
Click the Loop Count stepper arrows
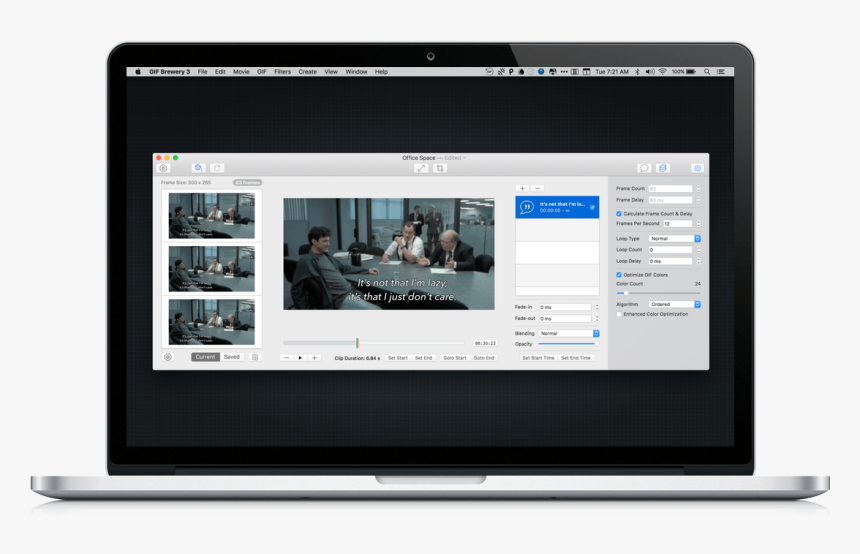click(x=698, y=250)
